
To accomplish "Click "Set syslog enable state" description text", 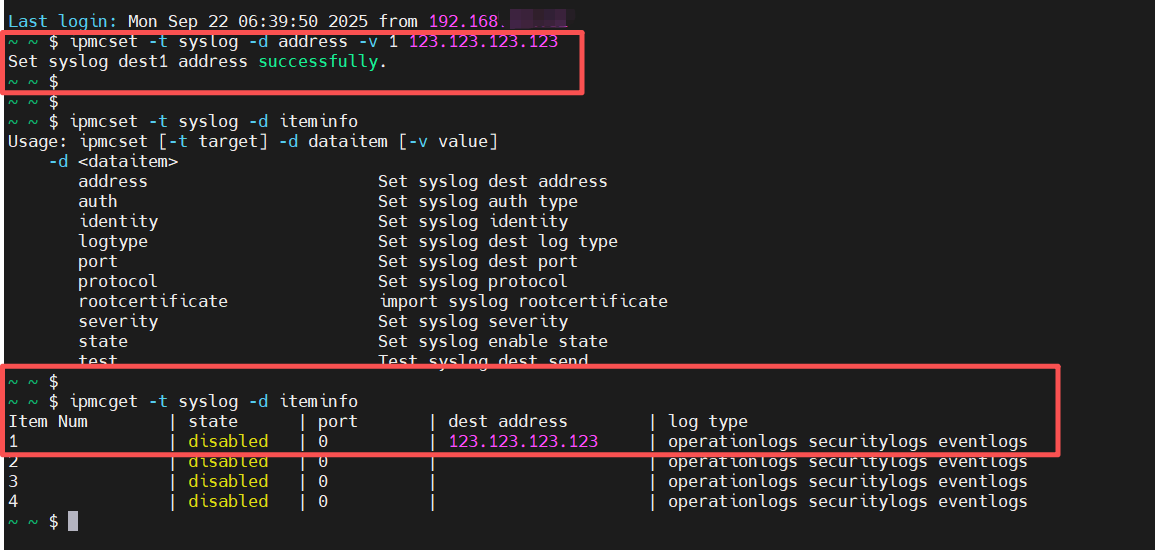I will (492, 341).
